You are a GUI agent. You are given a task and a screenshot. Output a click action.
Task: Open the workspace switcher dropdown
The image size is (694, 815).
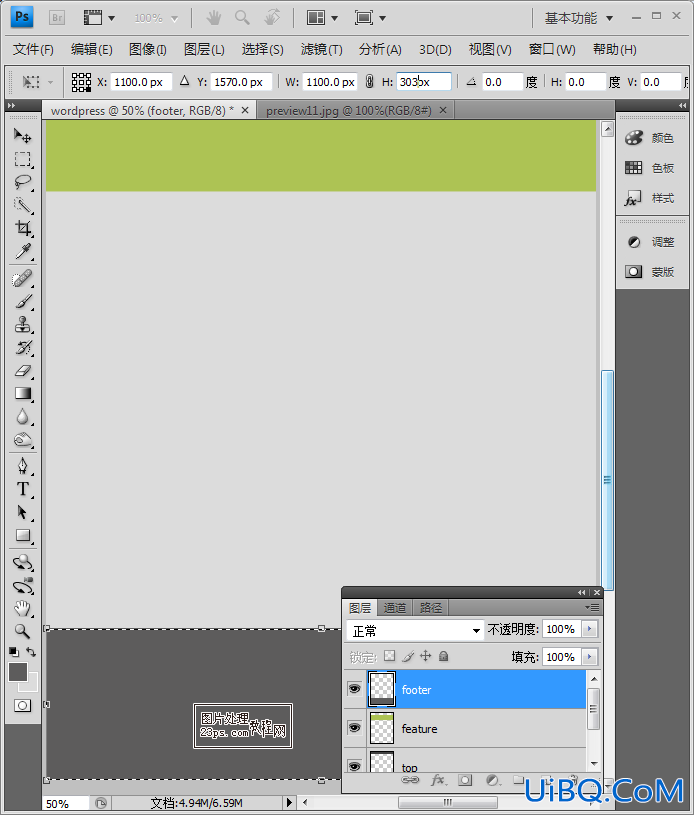tap(579, 18)
